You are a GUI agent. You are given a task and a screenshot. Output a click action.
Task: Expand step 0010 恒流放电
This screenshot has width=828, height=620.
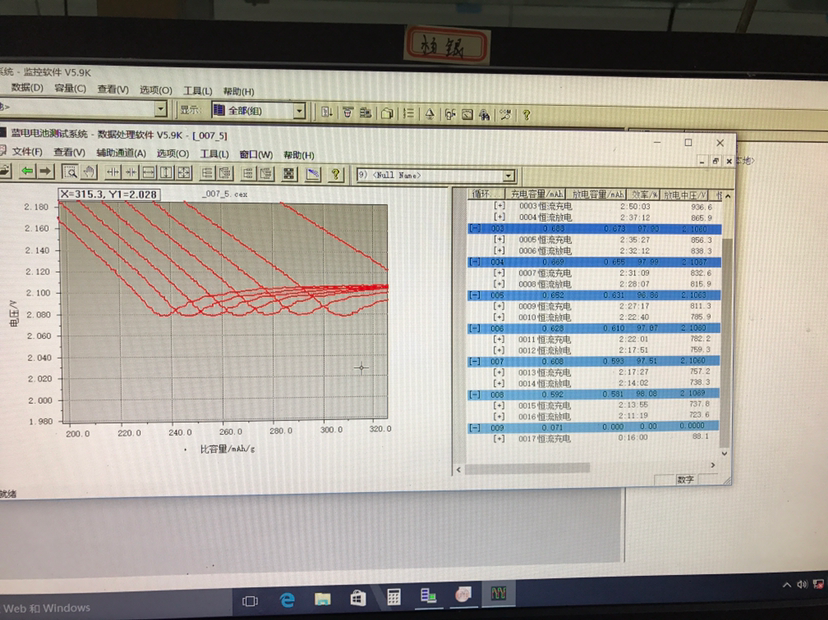click(499, 317)
